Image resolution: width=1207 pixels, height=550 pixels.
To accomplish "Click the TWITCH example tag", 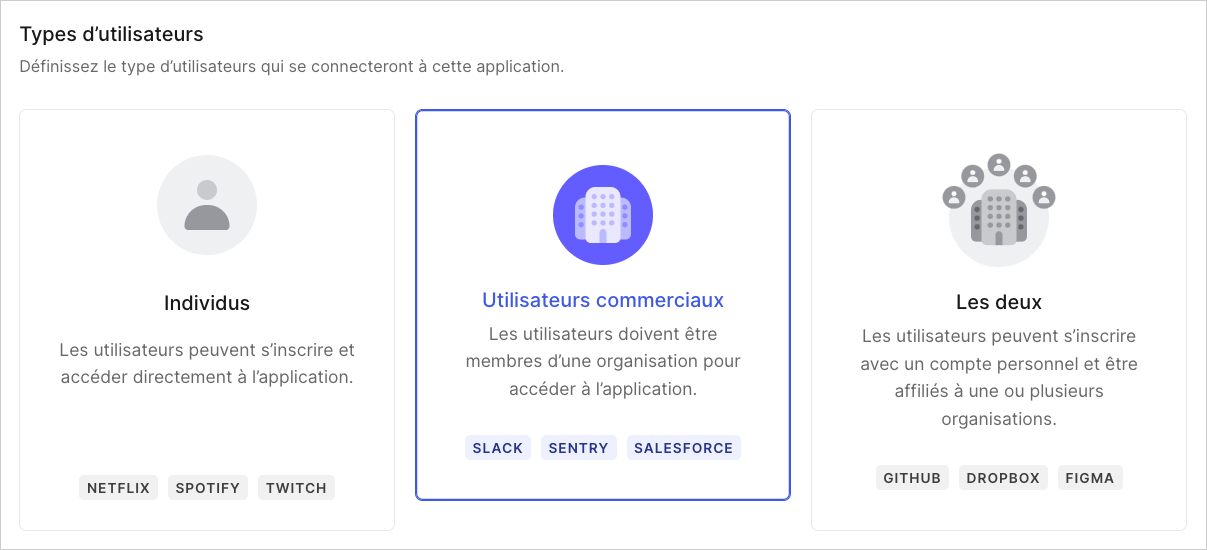I will pos(296,488).
